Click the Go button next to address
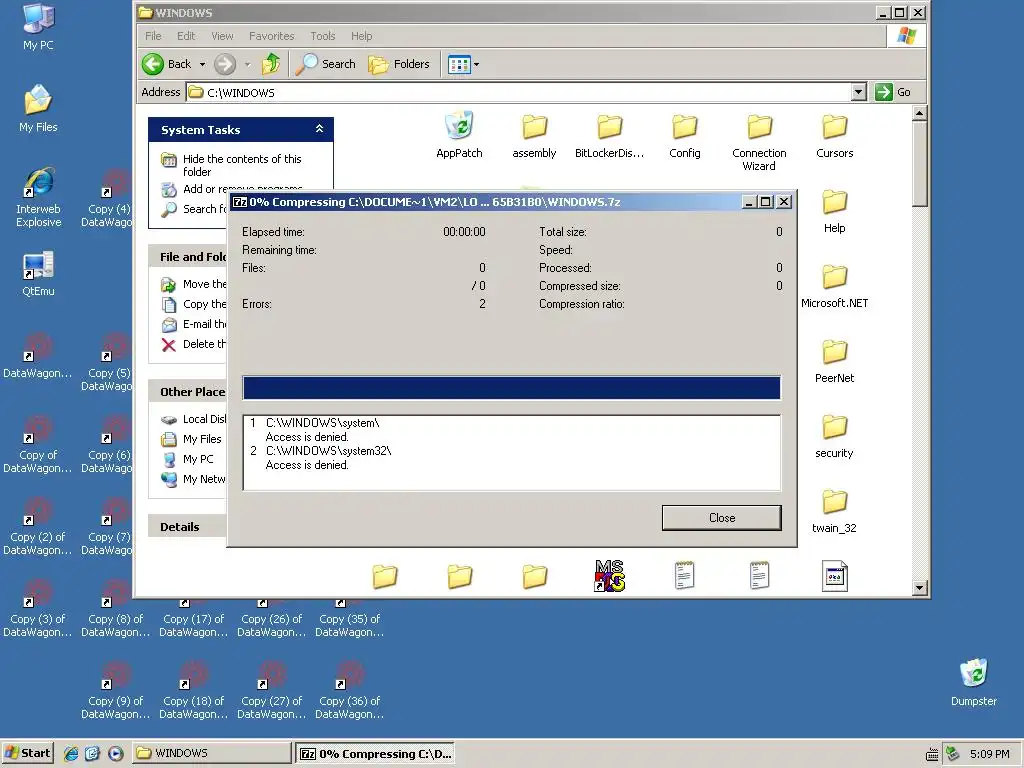Screen dimensions: 1024x768 point(893,92)
